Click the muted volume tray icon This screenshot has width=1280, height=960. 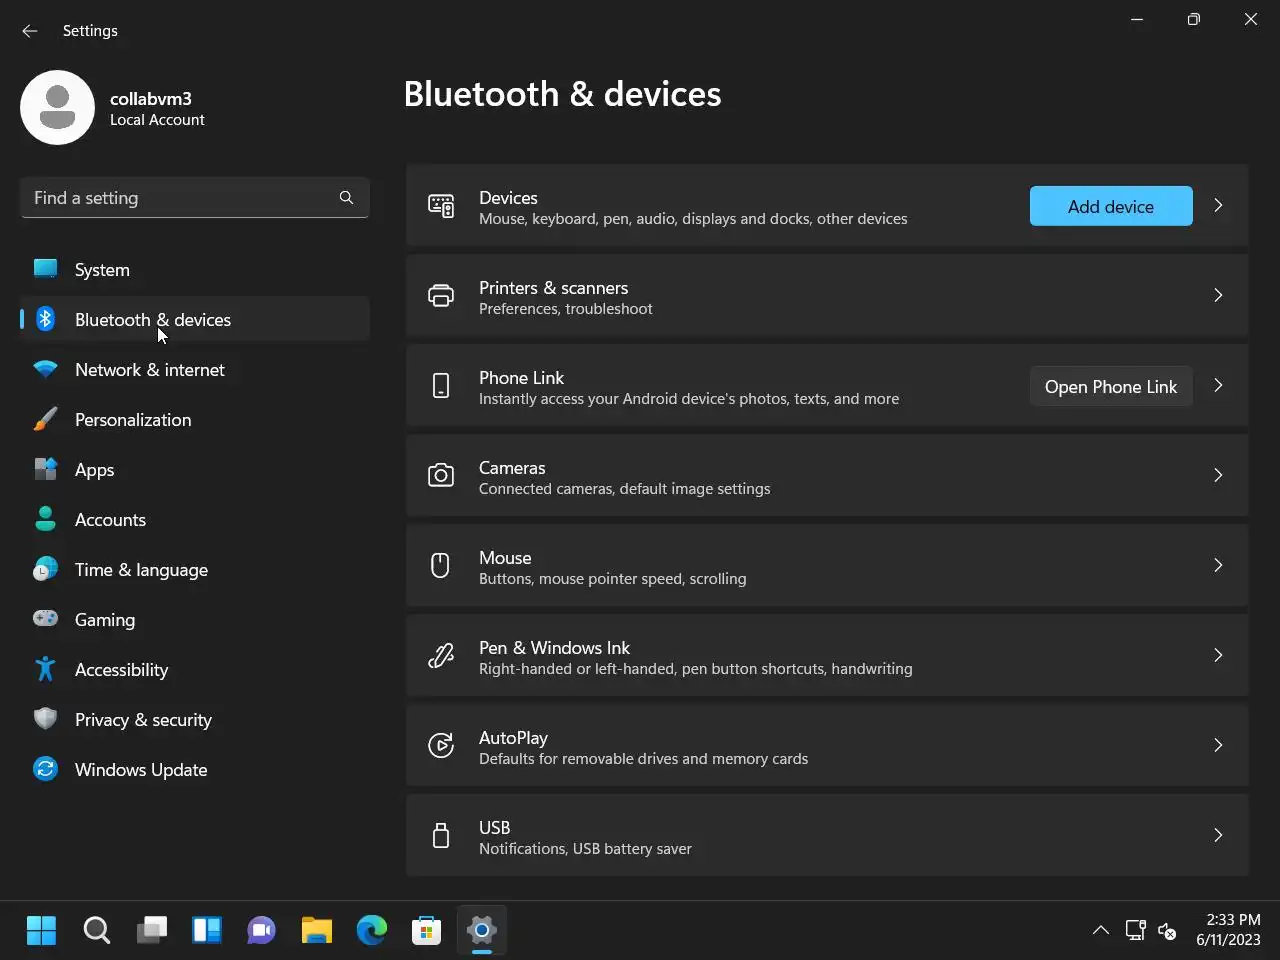(1167, 931)
